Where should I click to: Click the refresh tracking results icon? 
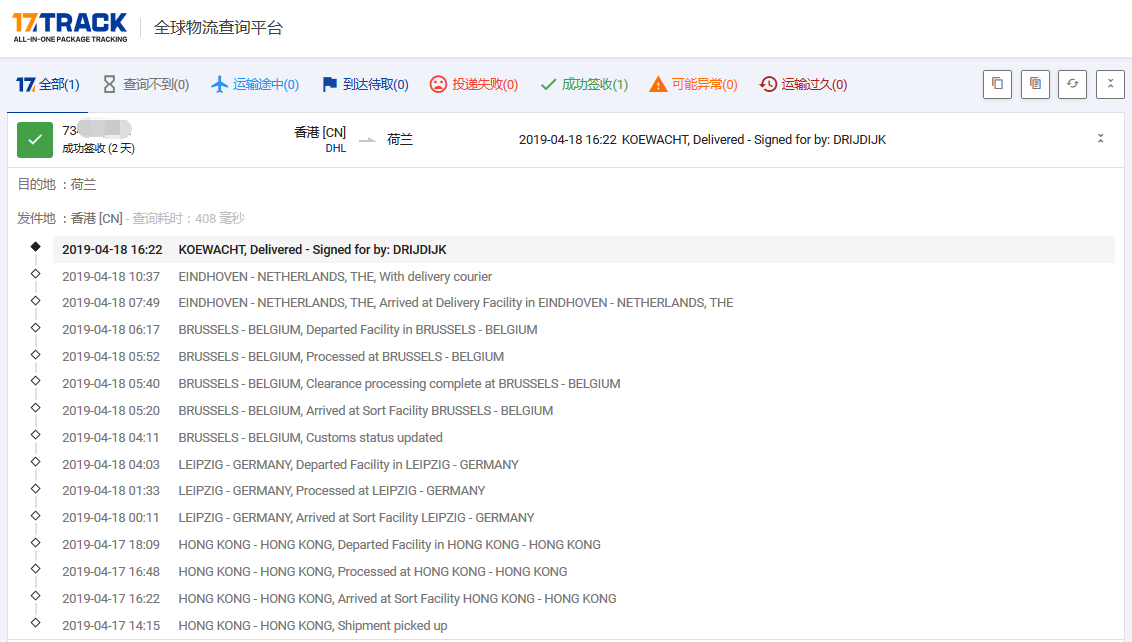tap(1072, 84)
